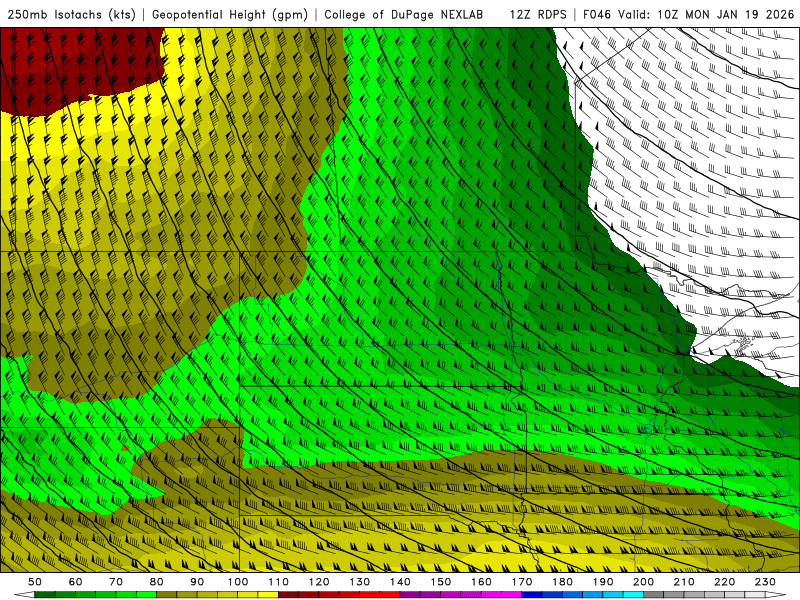The height and width of the screenshot is (600, 800).
Task: Click the right arrow end of color bar
Action: tap(776, 595)
